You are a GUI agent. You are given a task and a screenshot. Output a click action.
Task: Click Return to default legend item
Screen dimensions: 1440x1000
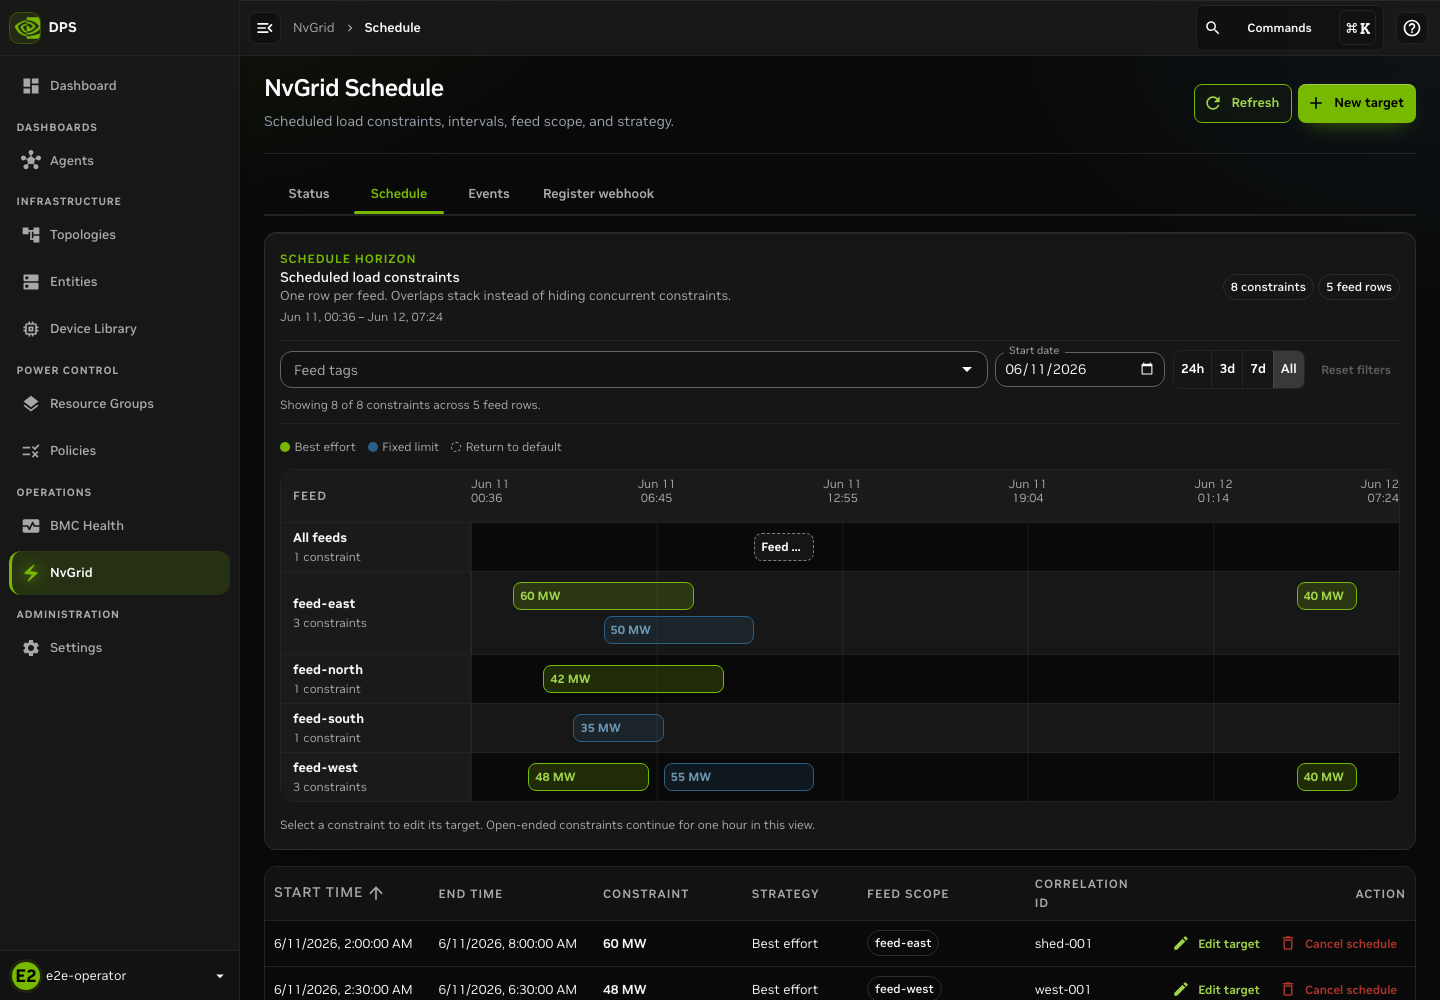point(506,447)
